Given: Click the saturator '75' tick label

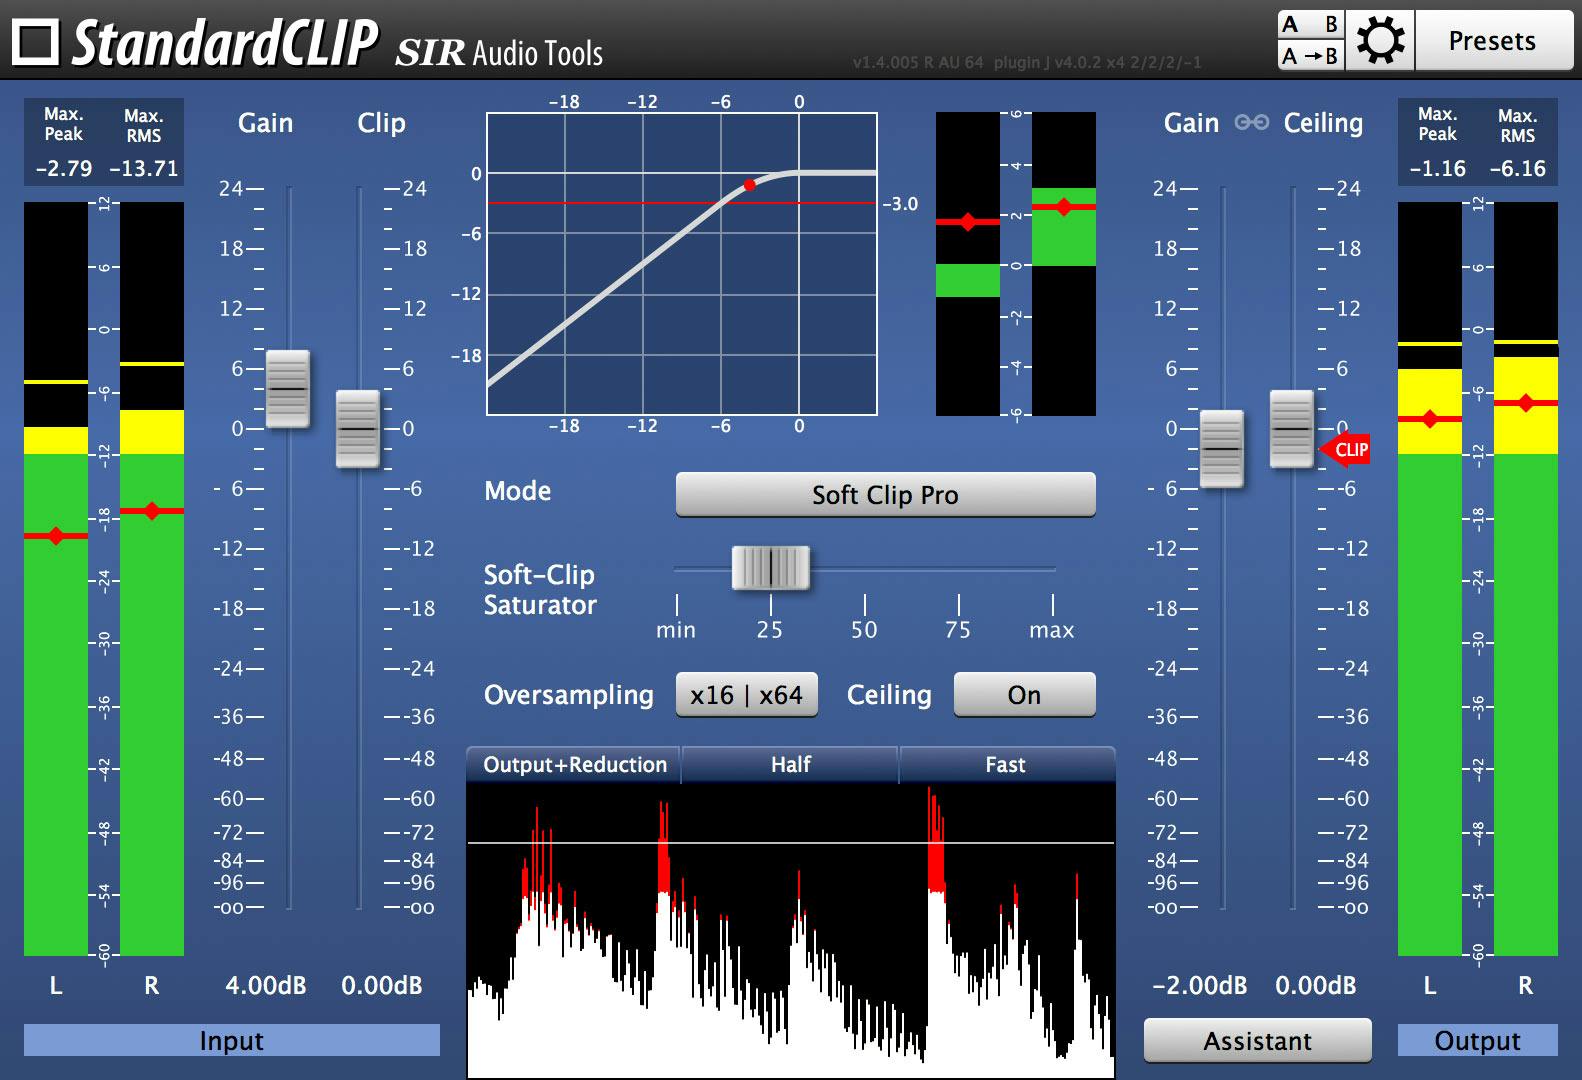Looking at the screenshot, I should pos(958,630).
